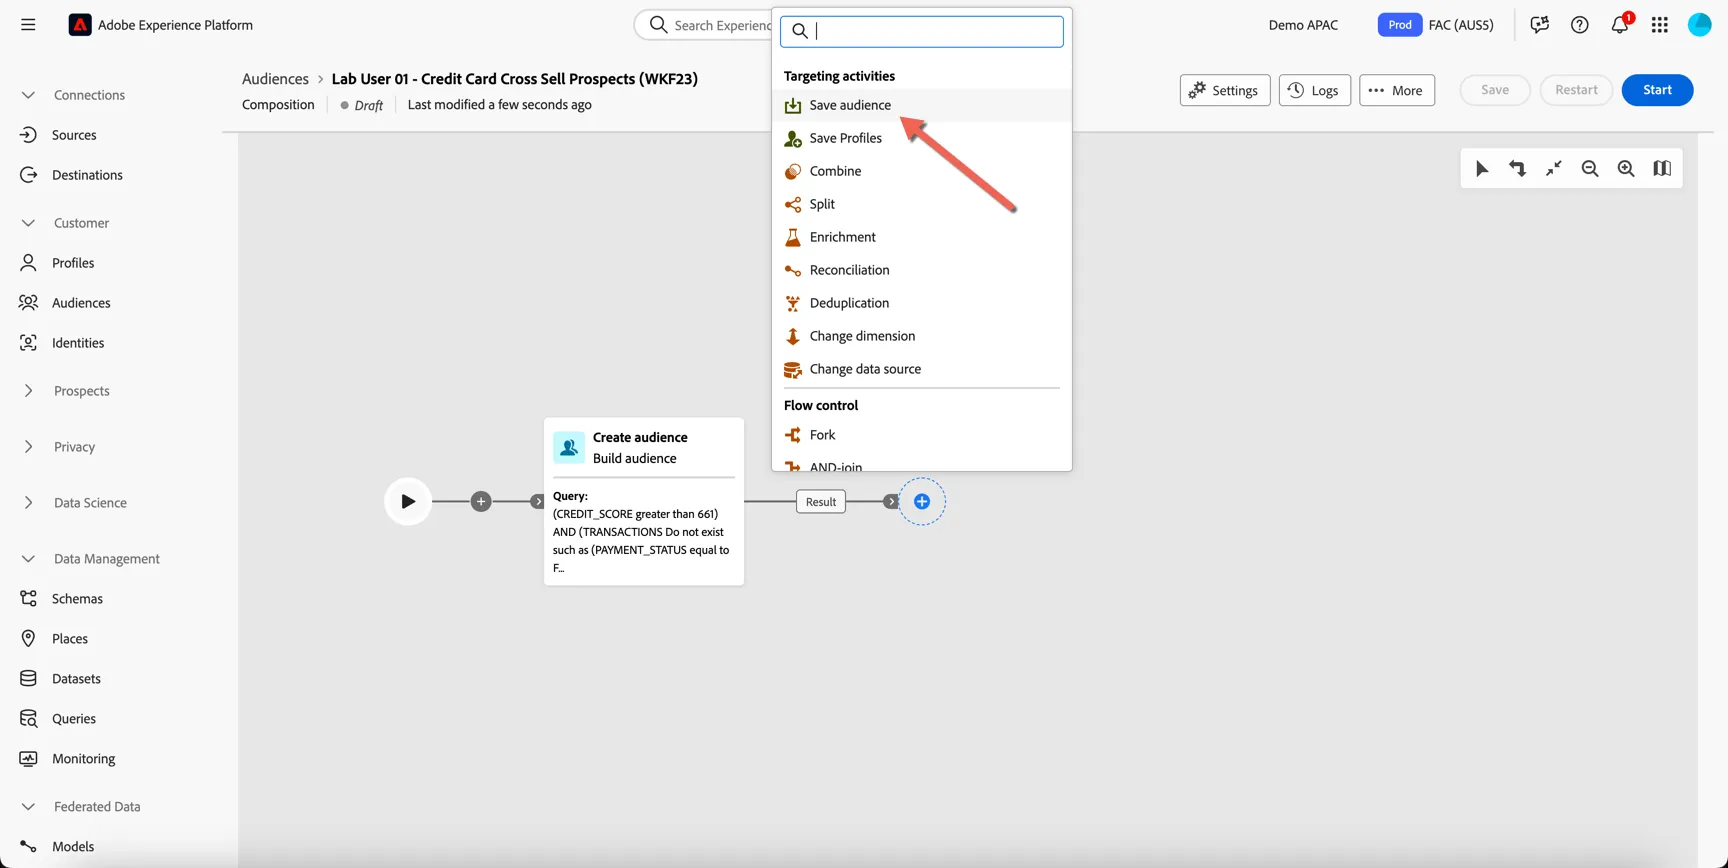Viewport: 1728px width, 868px height.
Task: Collapse the Connections section
Action: click(x=28, y=95)
